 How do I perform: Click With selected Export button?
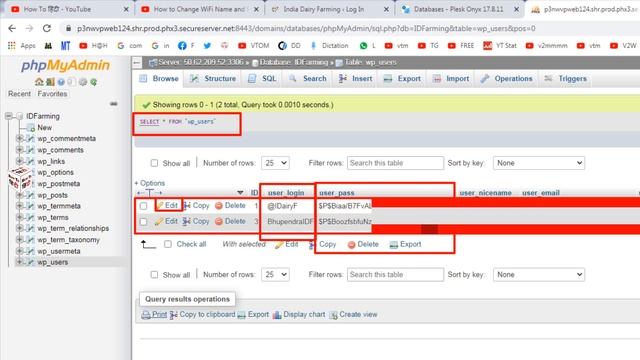tap(405, 244)
